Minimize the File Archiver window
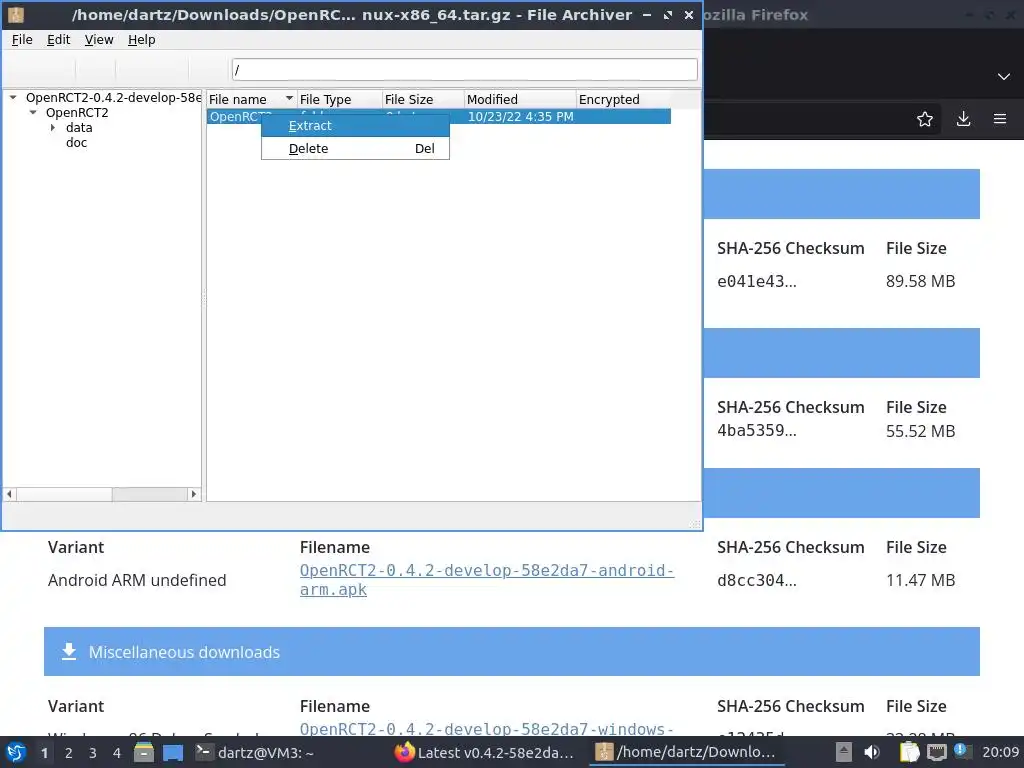 click(647, 14)
